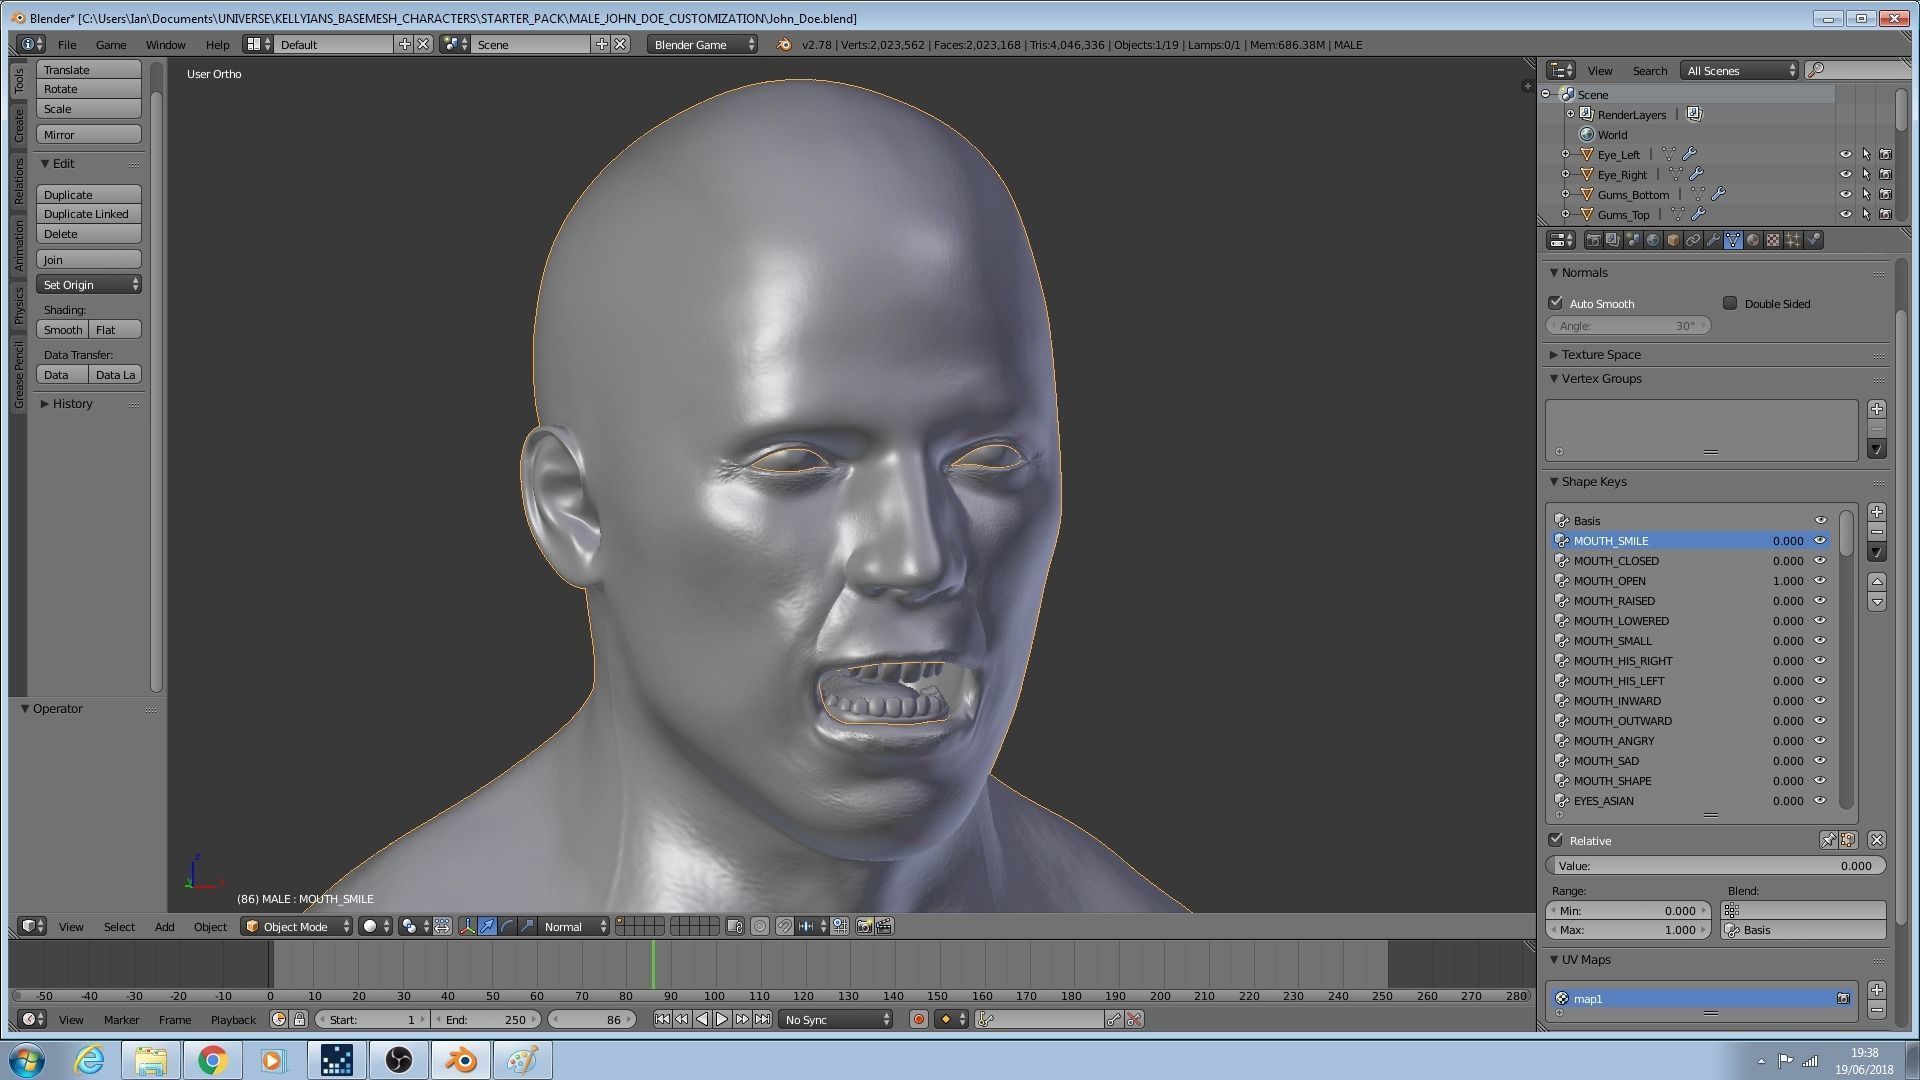The height and width of the screenshot is (1080, 1920).
Task: Remove selected shape key with minus button
Action: 1877,532
